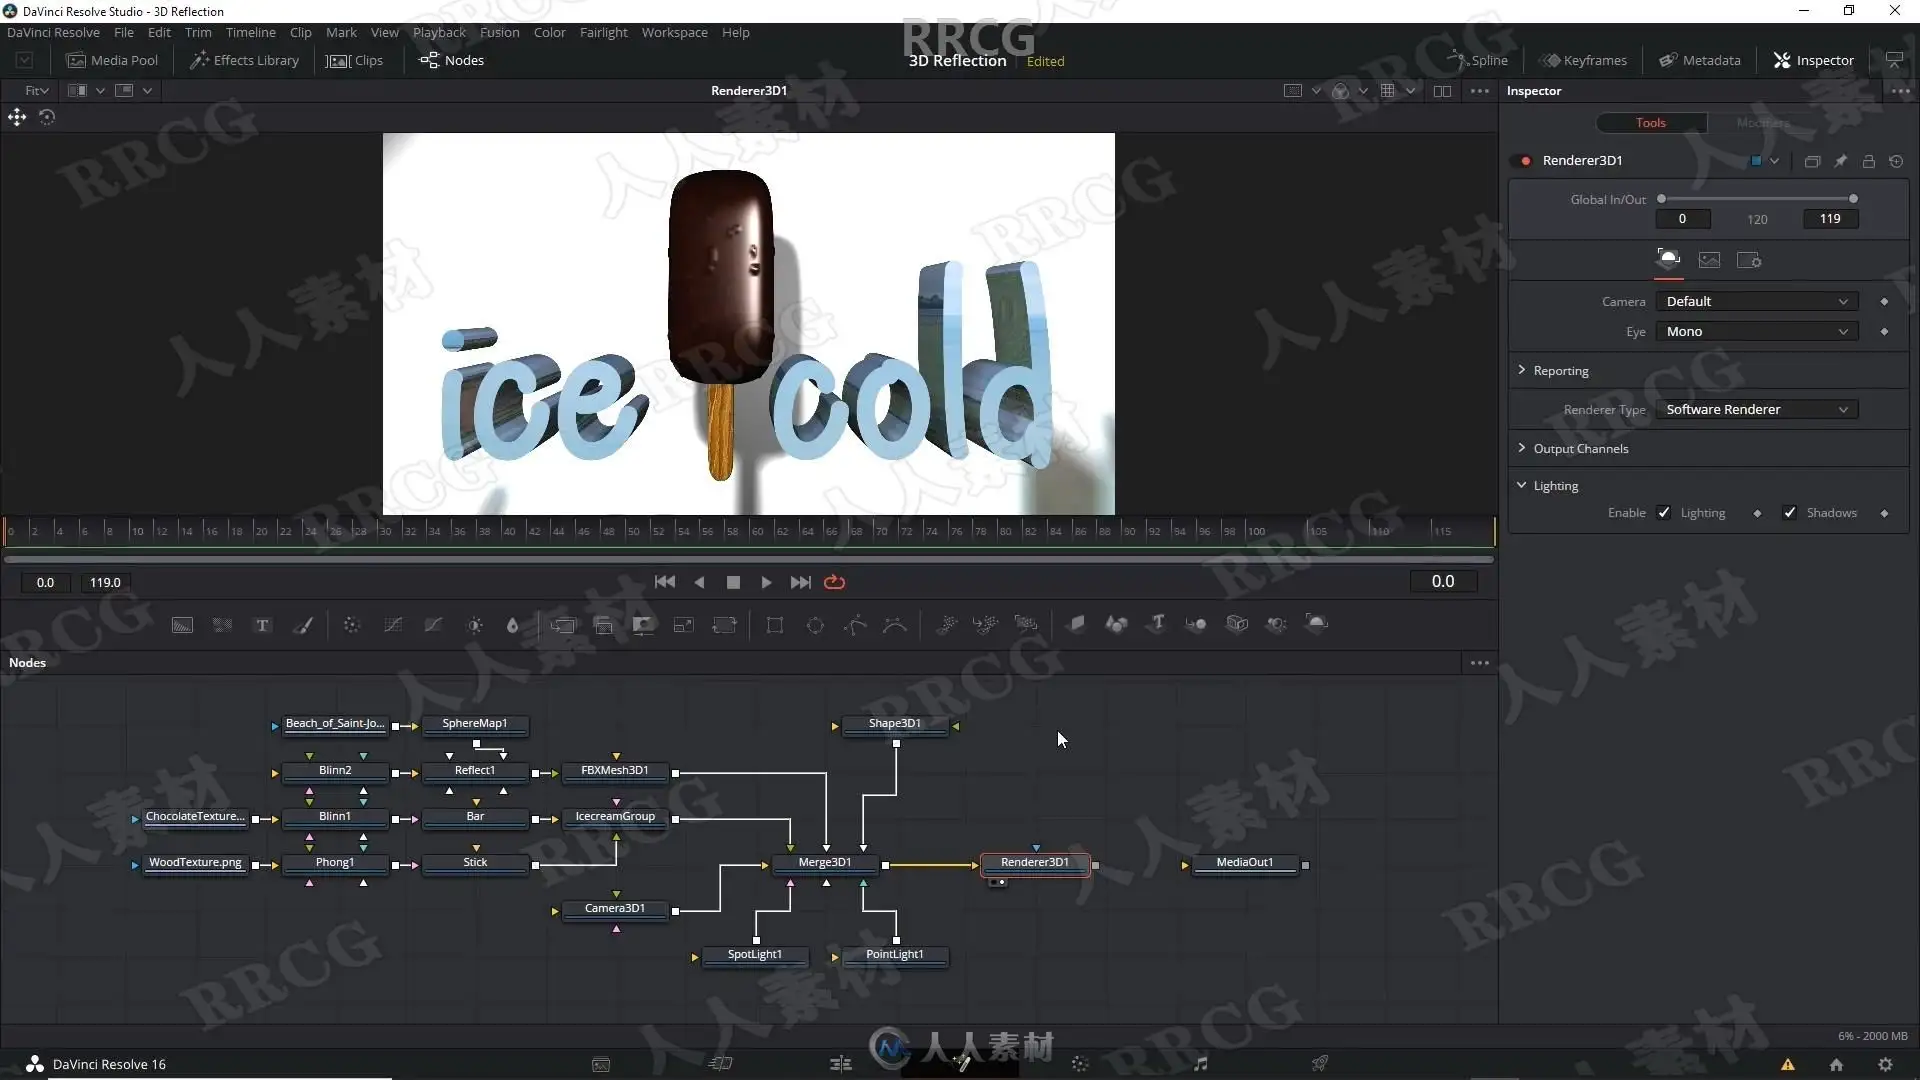
Task: Add a Shape 3D tool from the toolbar
Action: pos(1116,624)
